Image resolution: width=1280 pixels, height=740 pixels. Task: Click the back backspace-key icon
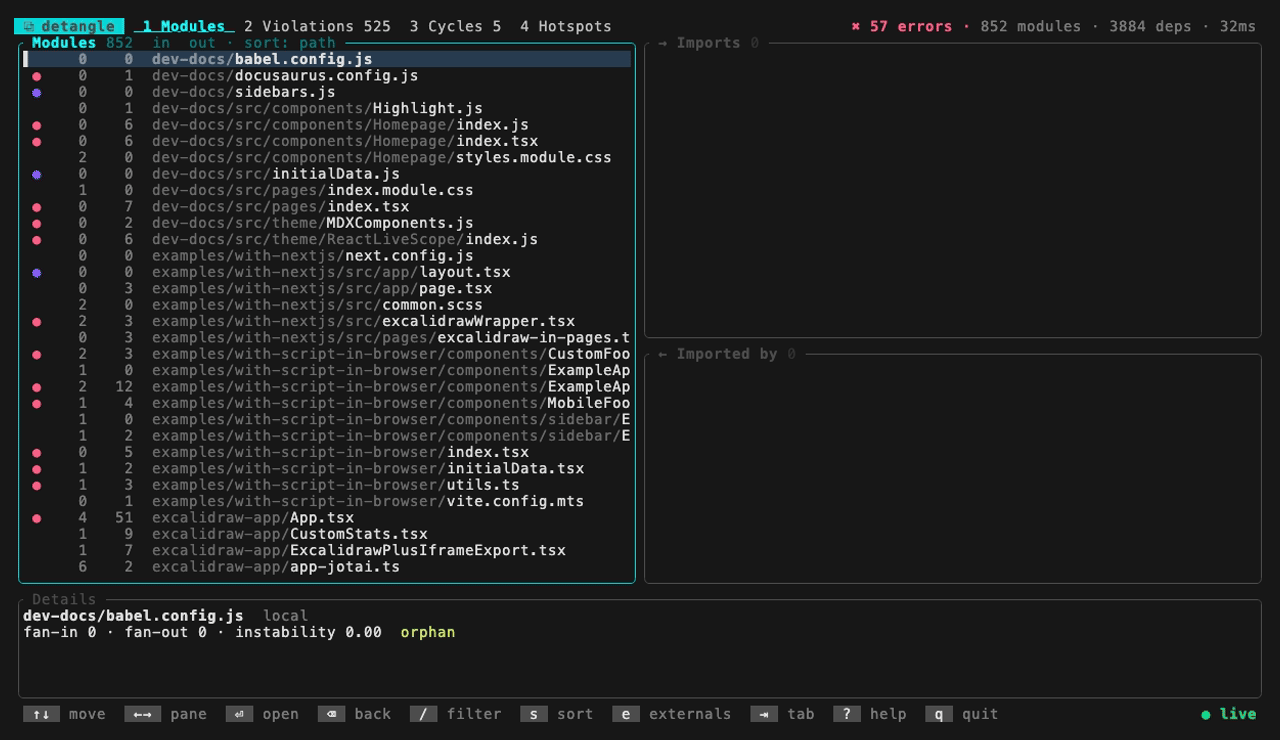[331, 714]
